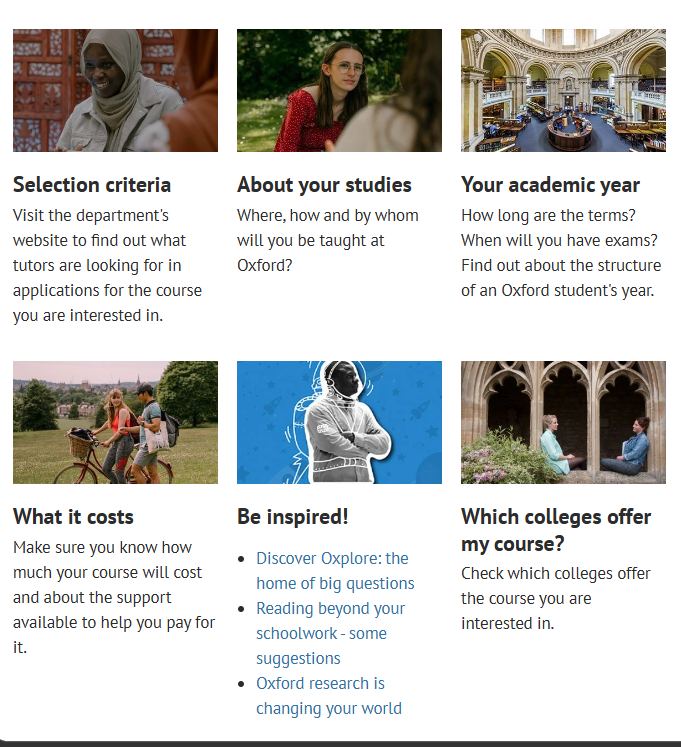Open the circular library interior image
The image size is (681, 747).
click(x=563, y=90)
